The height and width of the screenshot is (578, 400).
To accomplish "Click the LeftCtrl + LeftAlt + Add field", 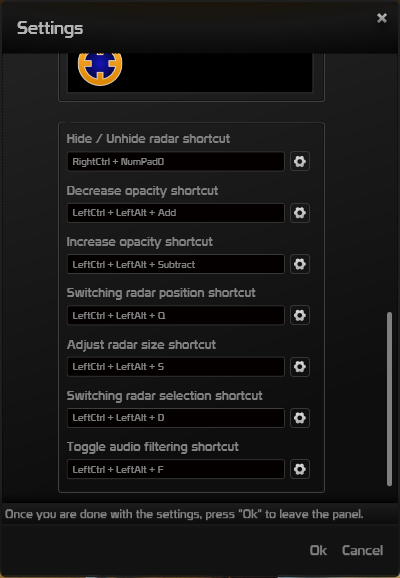I will pos(176,213).
